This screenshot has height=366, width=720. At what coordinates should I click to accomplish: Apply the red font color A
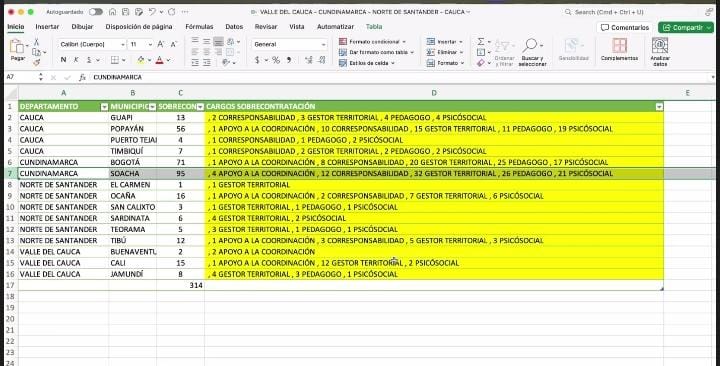pyautogui.click(x=159, y=60)
